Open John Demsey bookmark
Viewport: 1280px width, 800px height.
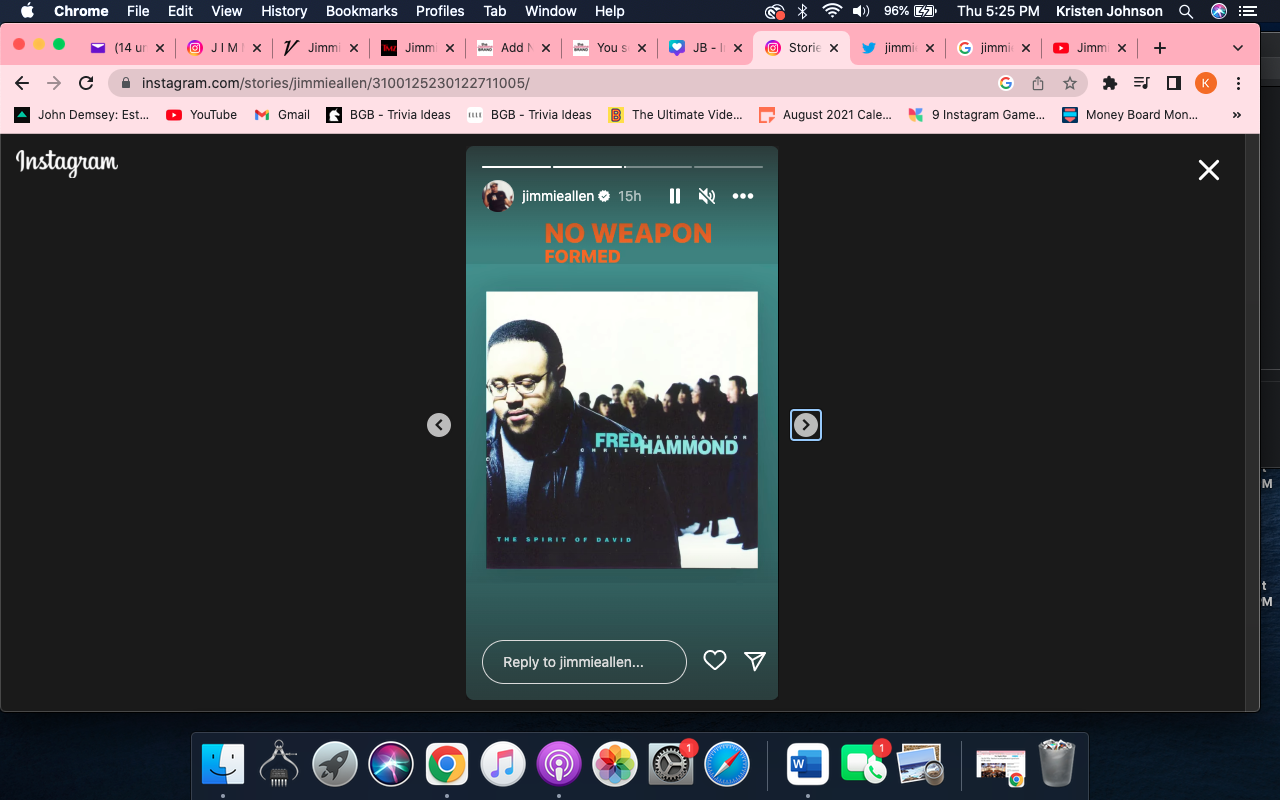coord(82,115)
